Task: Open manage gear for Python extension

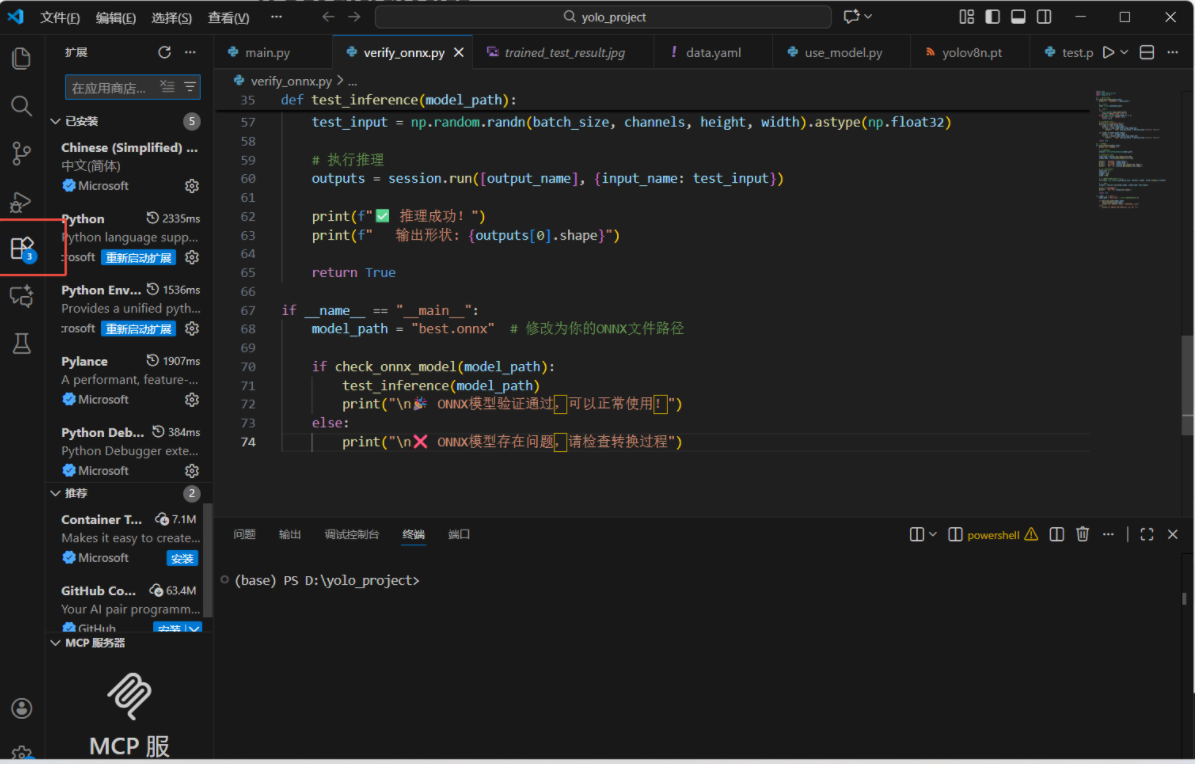Action: click(x=191, y=258)
